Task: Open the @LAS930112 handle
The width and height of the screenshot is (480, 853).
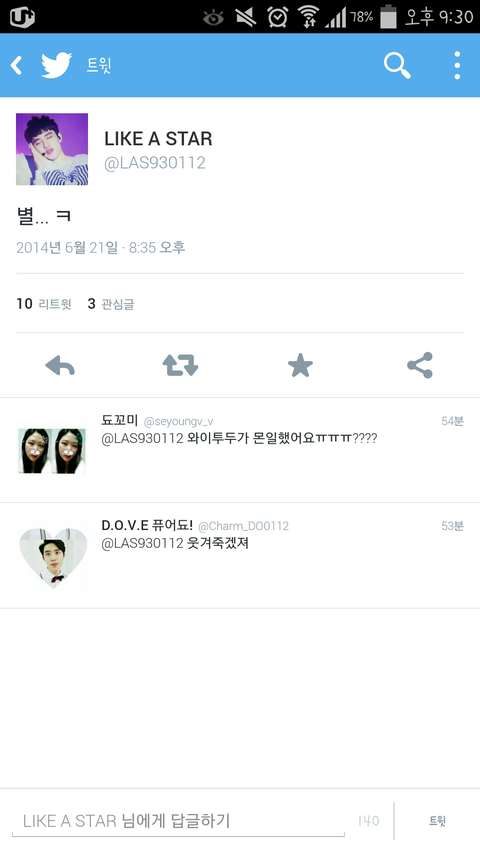Action: [155, 163]
